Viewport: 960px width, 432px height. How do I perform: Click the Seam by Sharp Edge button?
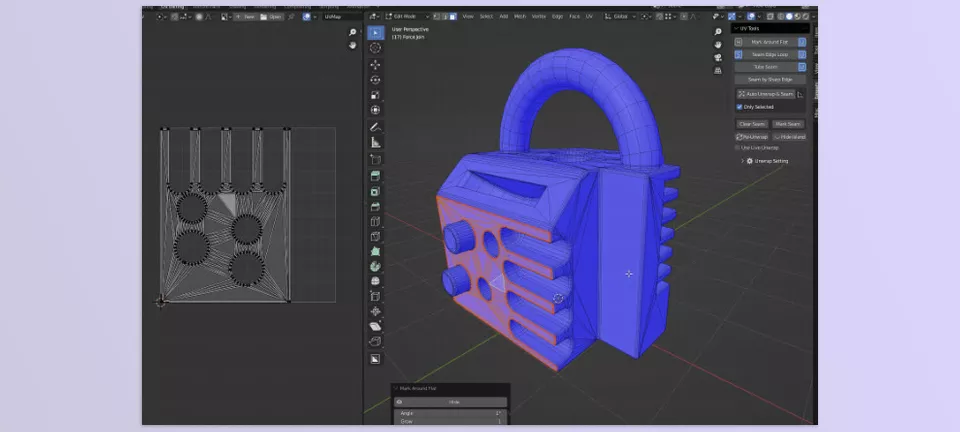(770, 80)
